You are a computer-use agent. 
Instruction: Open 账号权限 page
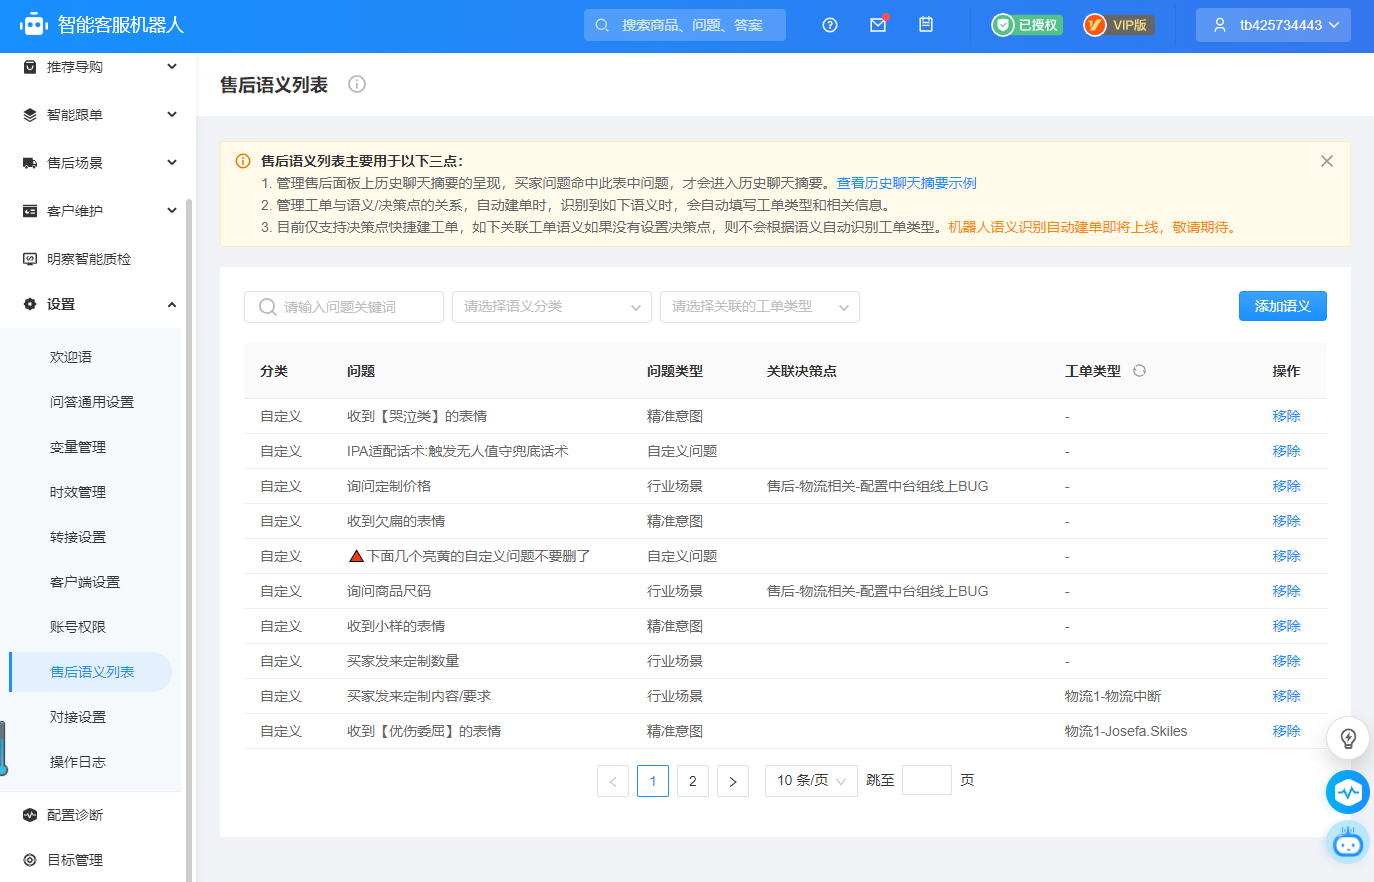point(78,627)
